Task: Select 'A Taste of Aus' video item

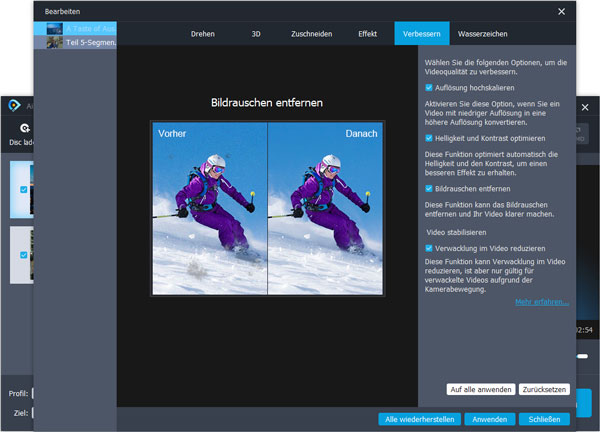Action: pos(75,29)
